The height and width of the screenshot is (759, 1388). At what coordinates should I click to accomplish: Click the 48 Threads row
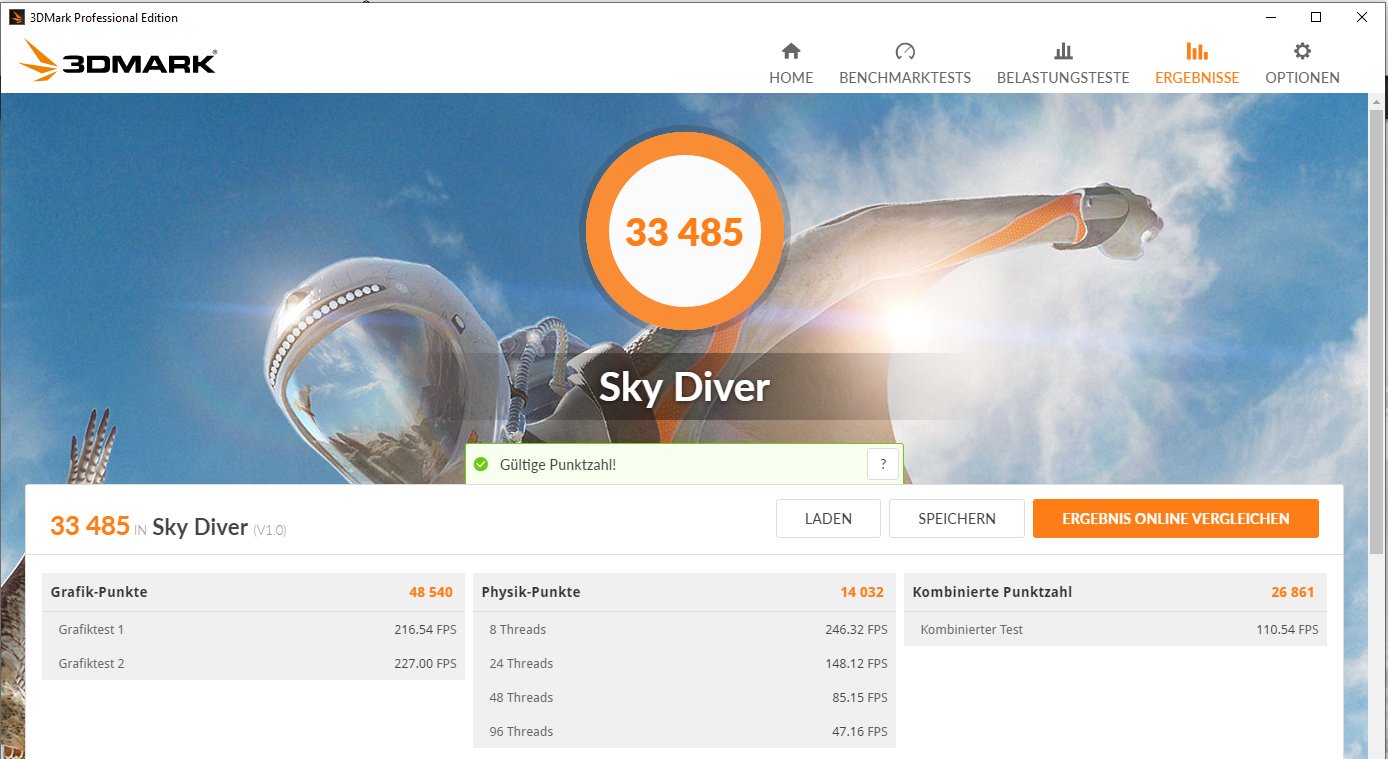pos(684,698)
